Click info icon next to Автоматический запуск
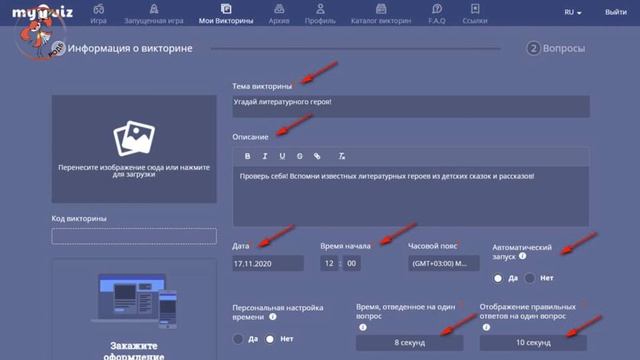 pyautogui.click(x=522, y=256)
